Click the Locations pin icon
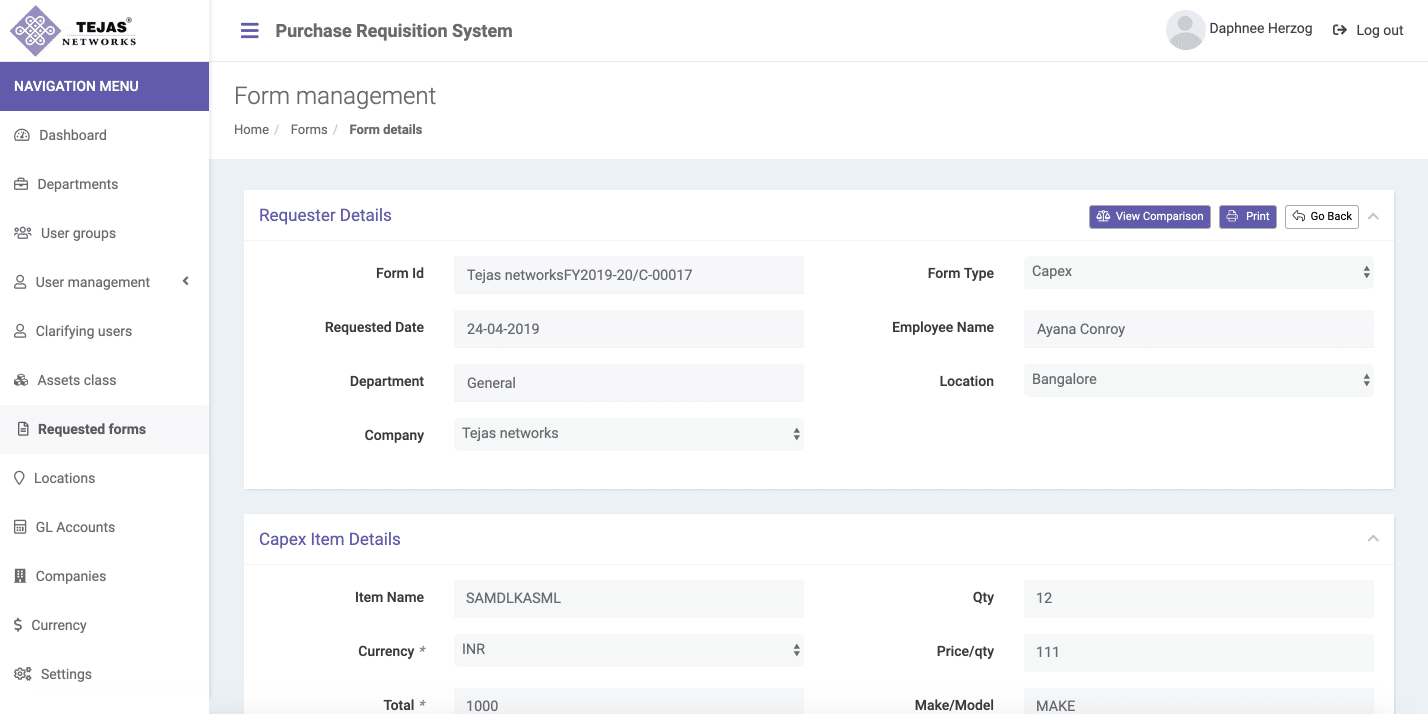The height and width of the screenshot is (714, 1428). [19, 478]
